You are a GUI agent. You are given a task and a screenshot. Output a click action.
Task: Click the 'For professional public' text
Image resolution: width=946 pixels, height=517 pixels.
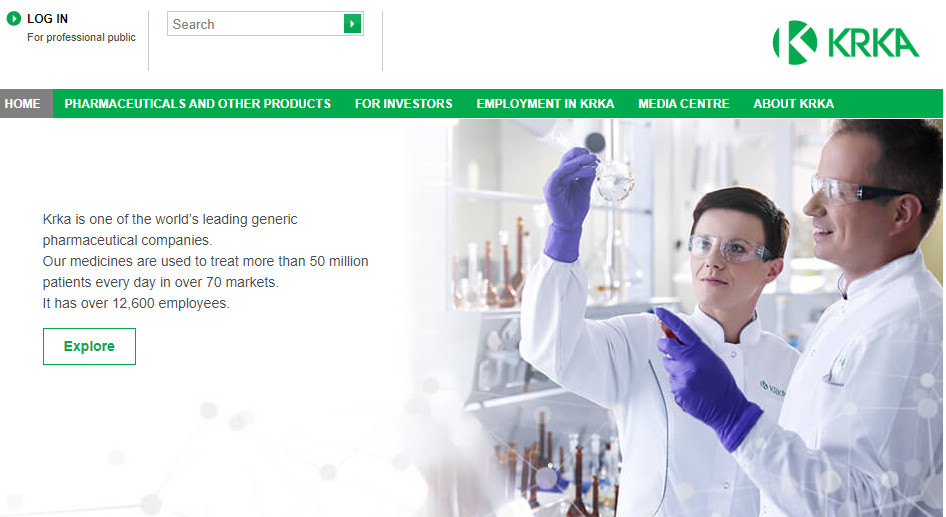(x=81, y=37)
